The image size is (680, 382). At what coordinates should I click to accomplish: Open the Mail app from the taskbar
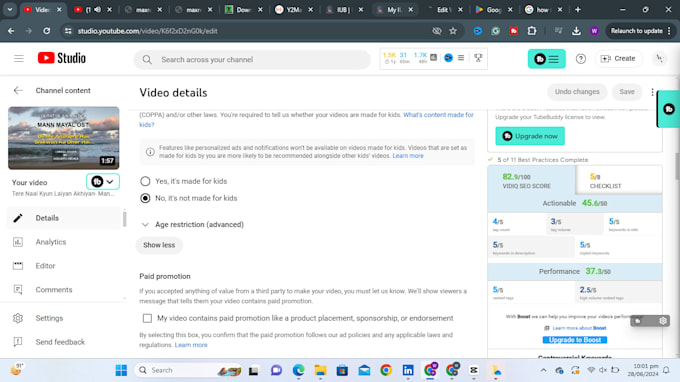coord(364,370)
